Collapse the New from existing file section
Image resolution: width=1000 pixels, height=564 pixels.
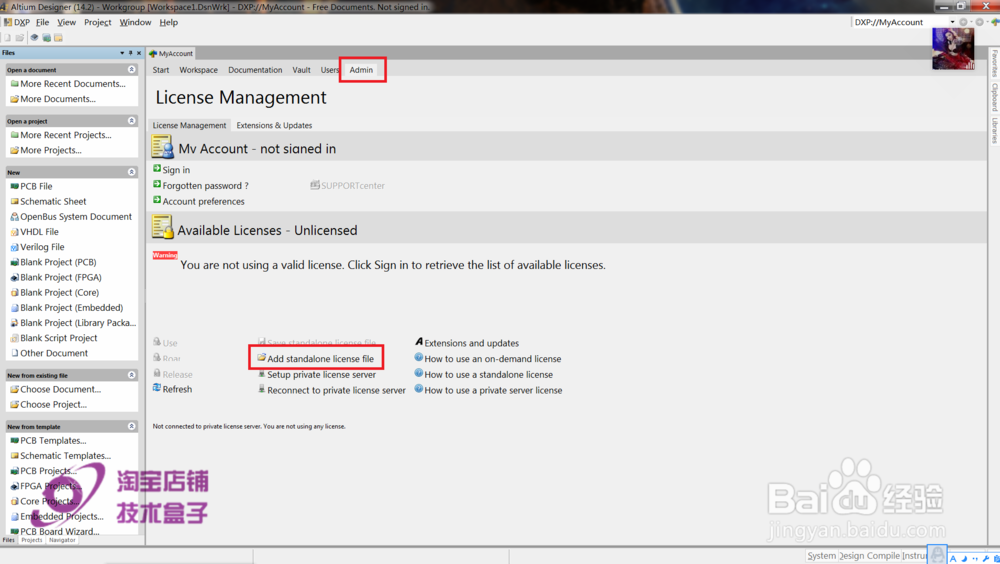tap(131, 375)
